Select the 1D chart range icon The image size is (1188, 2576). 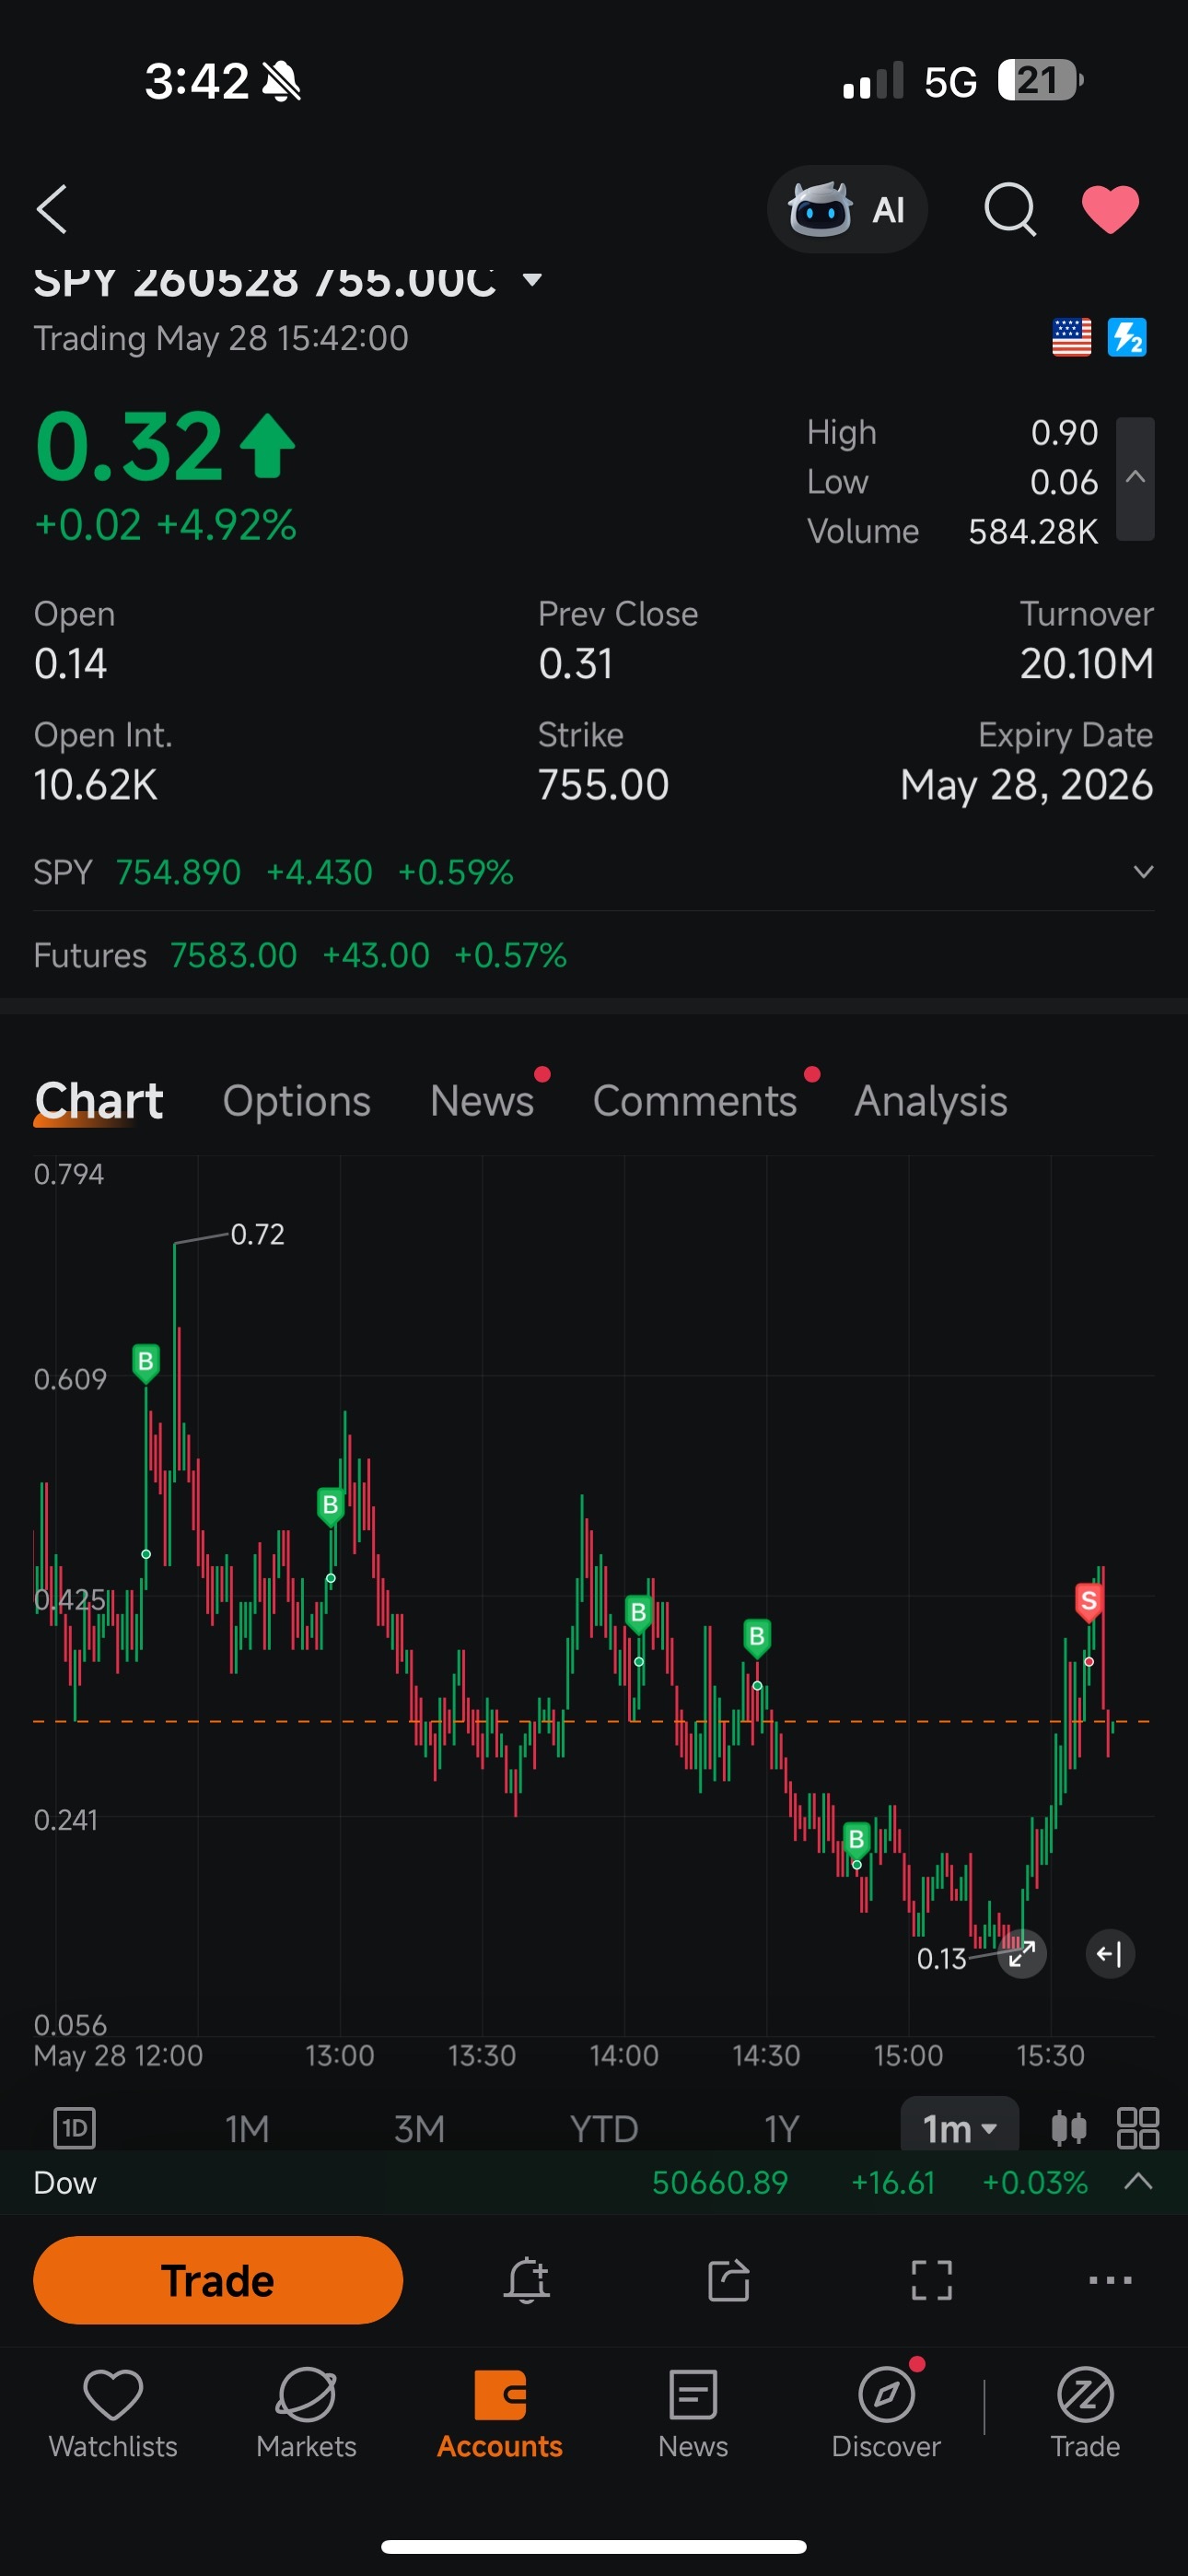click(74, 2128)
